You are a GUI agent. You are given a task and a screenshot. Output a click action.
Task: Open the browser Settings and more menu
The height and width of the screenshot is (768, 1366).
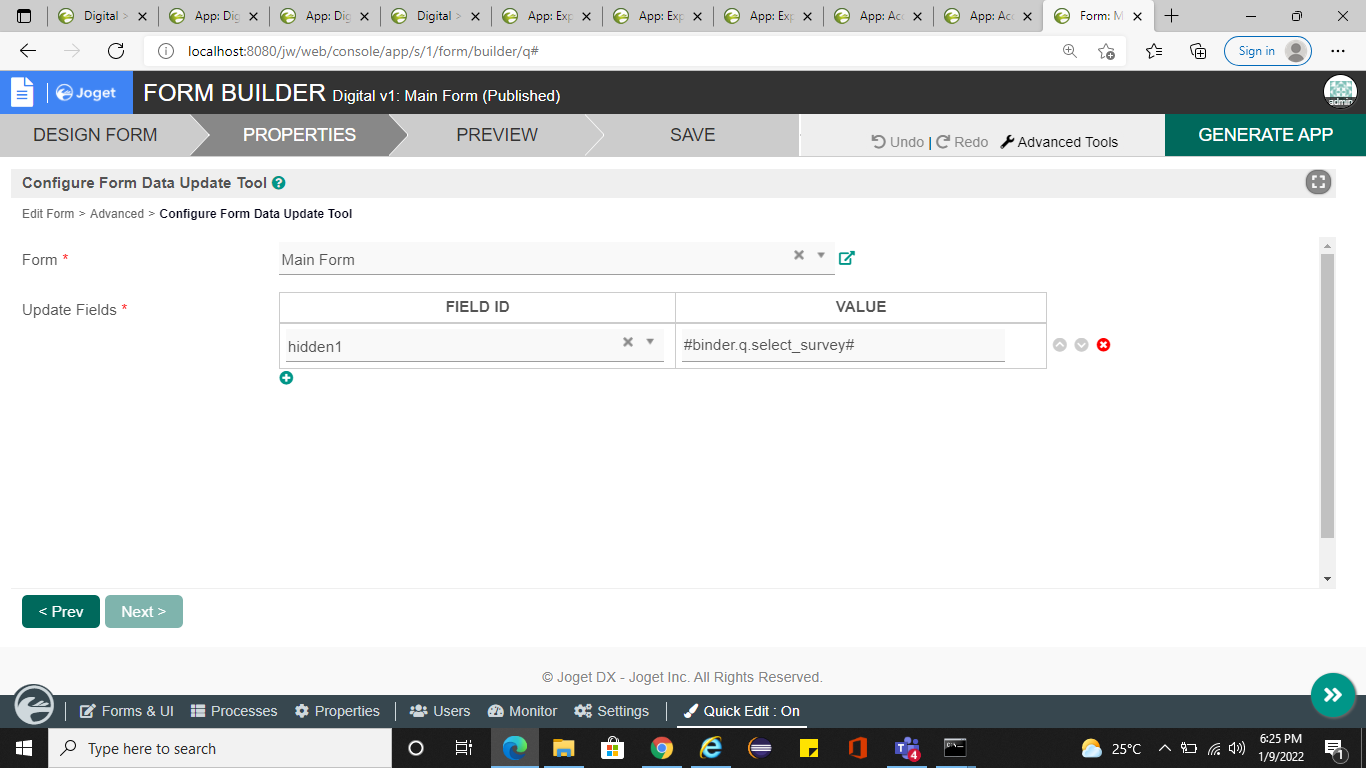coord(1338,51)
